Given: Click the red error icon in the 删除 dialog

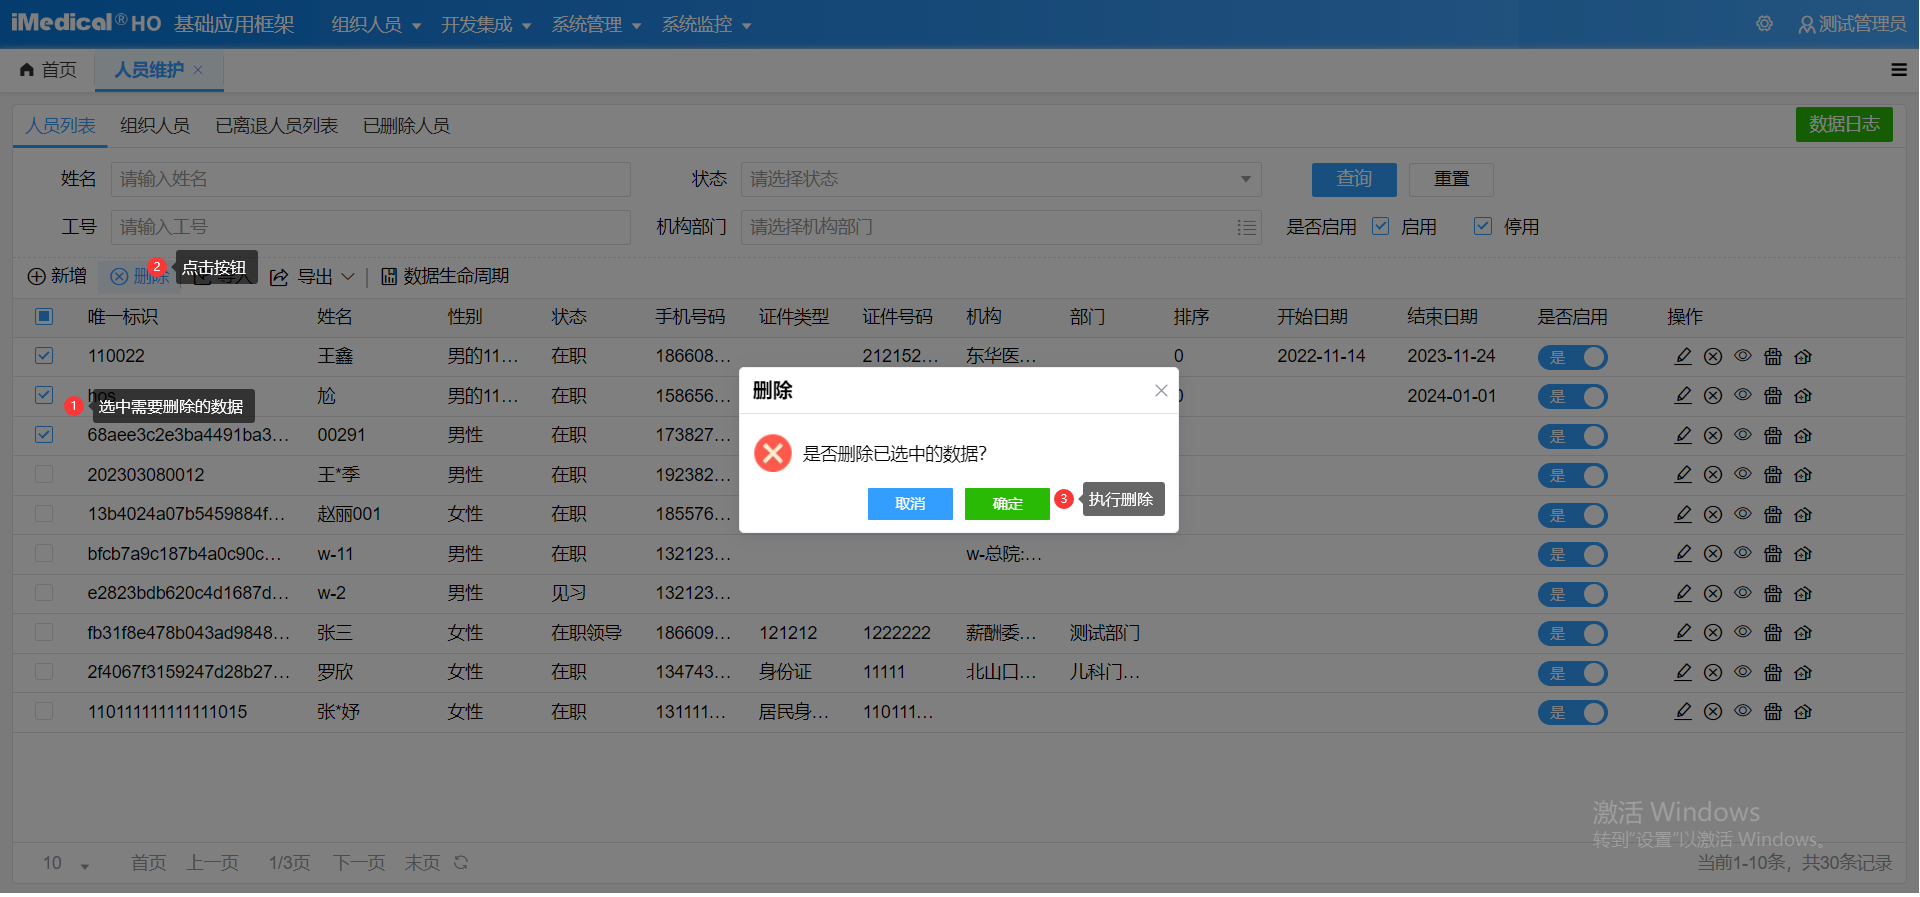Looking at the screenshot, I should point(773,453).
